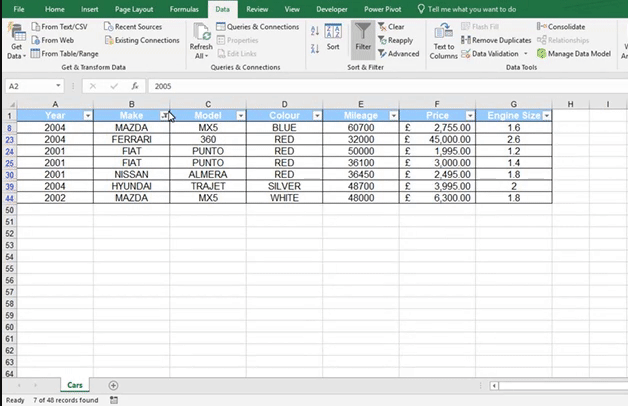This screenshot has height=406, width=628.
Task: Select the Cars sheet tab
Action: coord(75,385)
